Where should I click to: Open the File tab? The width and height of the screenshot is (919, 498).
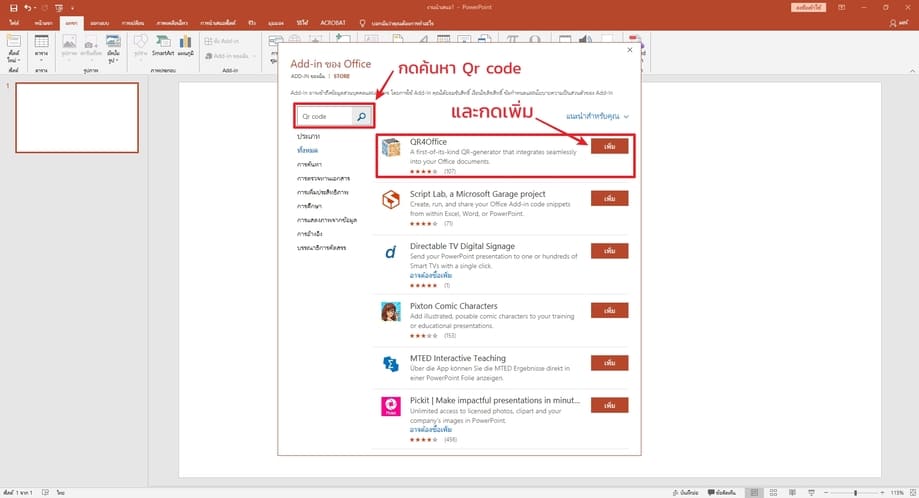click(x=13, y=23)
